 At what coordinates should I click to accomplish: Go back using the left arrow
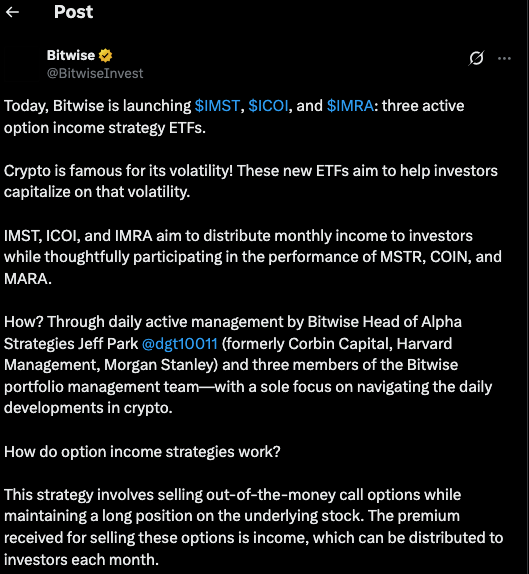coord(12,12)
